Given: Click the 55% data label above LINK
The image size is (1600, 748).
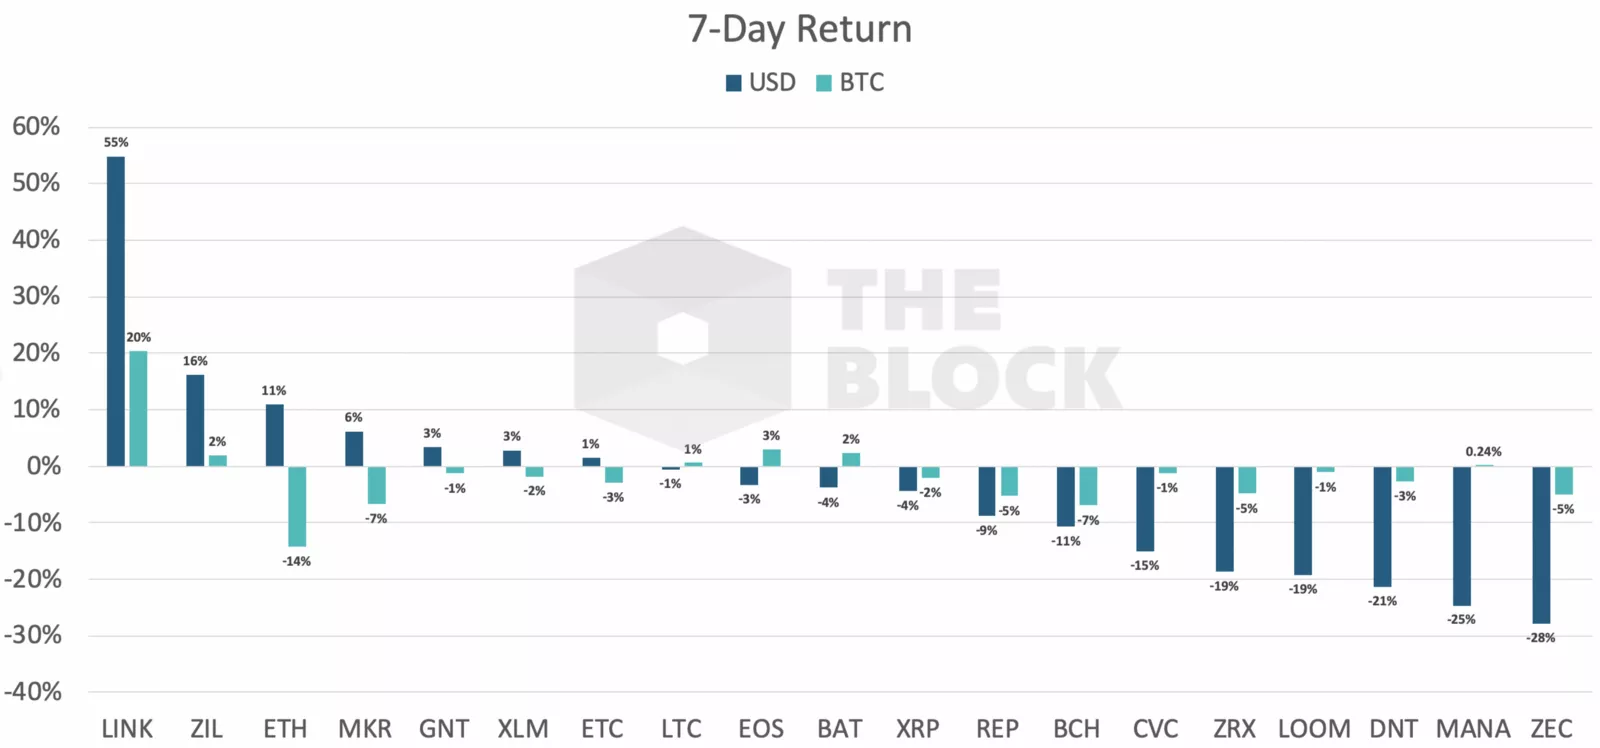Looking at the screenshot, I should (116, 142).
